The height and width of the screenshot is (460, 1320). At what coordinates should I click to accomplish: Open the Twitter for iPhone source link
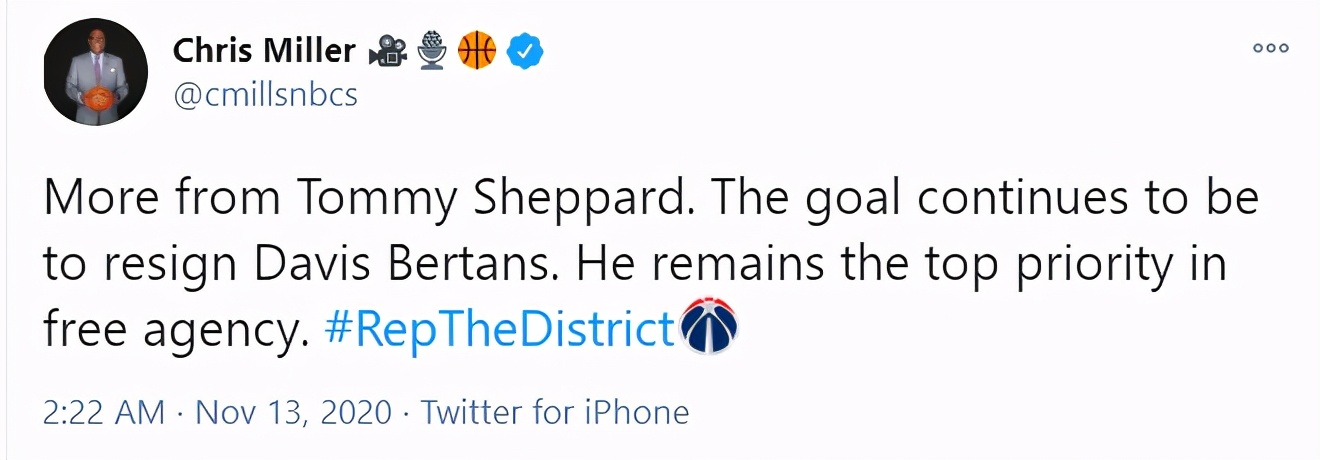tap(555, 411)
